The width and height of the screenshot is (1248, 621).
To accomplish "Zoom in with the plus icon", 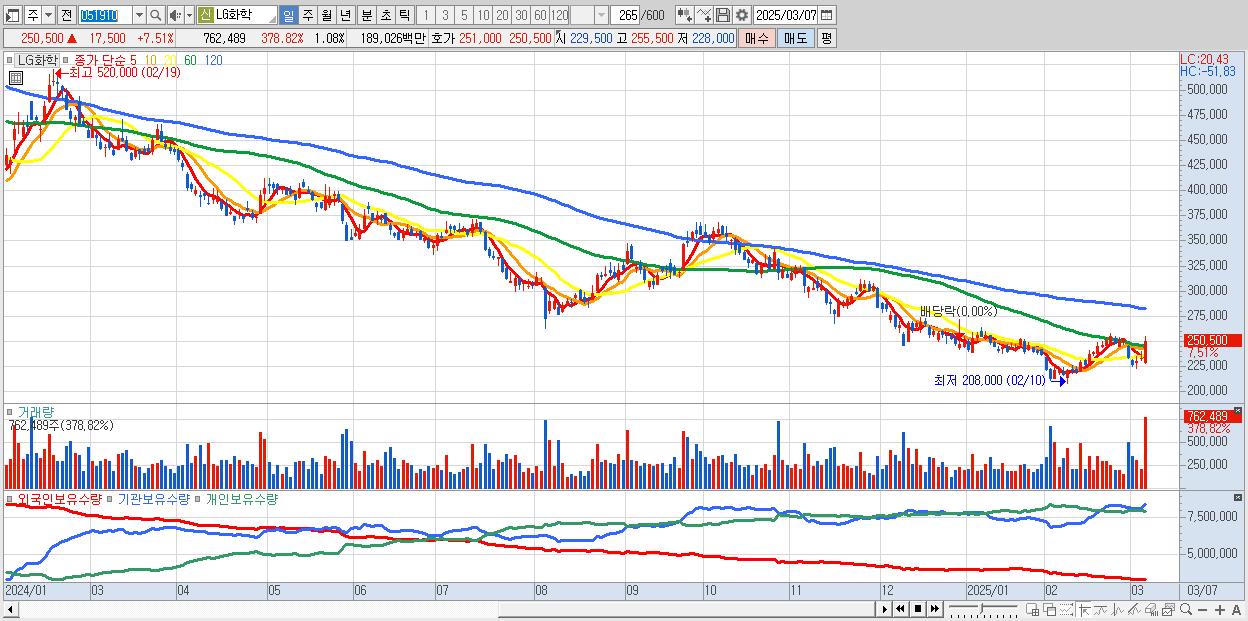I will [x=1220, y=610].
